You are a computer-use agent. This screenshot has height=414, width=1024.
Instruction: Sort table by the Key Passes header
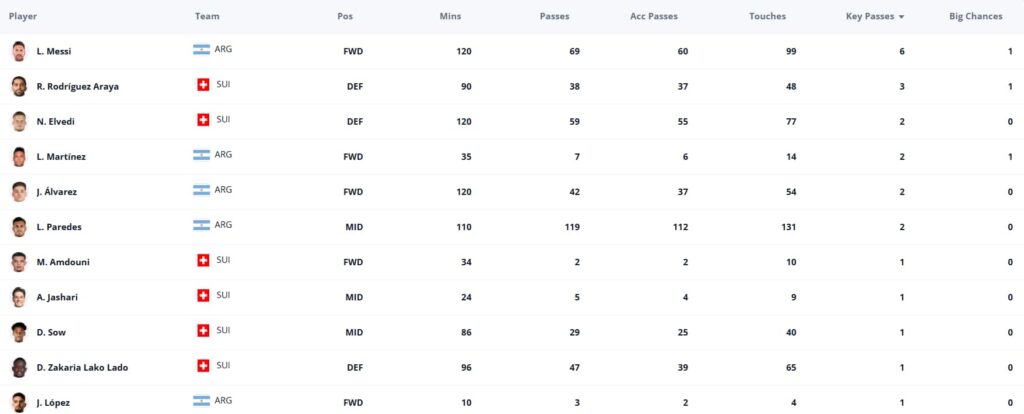click(870, 16)
